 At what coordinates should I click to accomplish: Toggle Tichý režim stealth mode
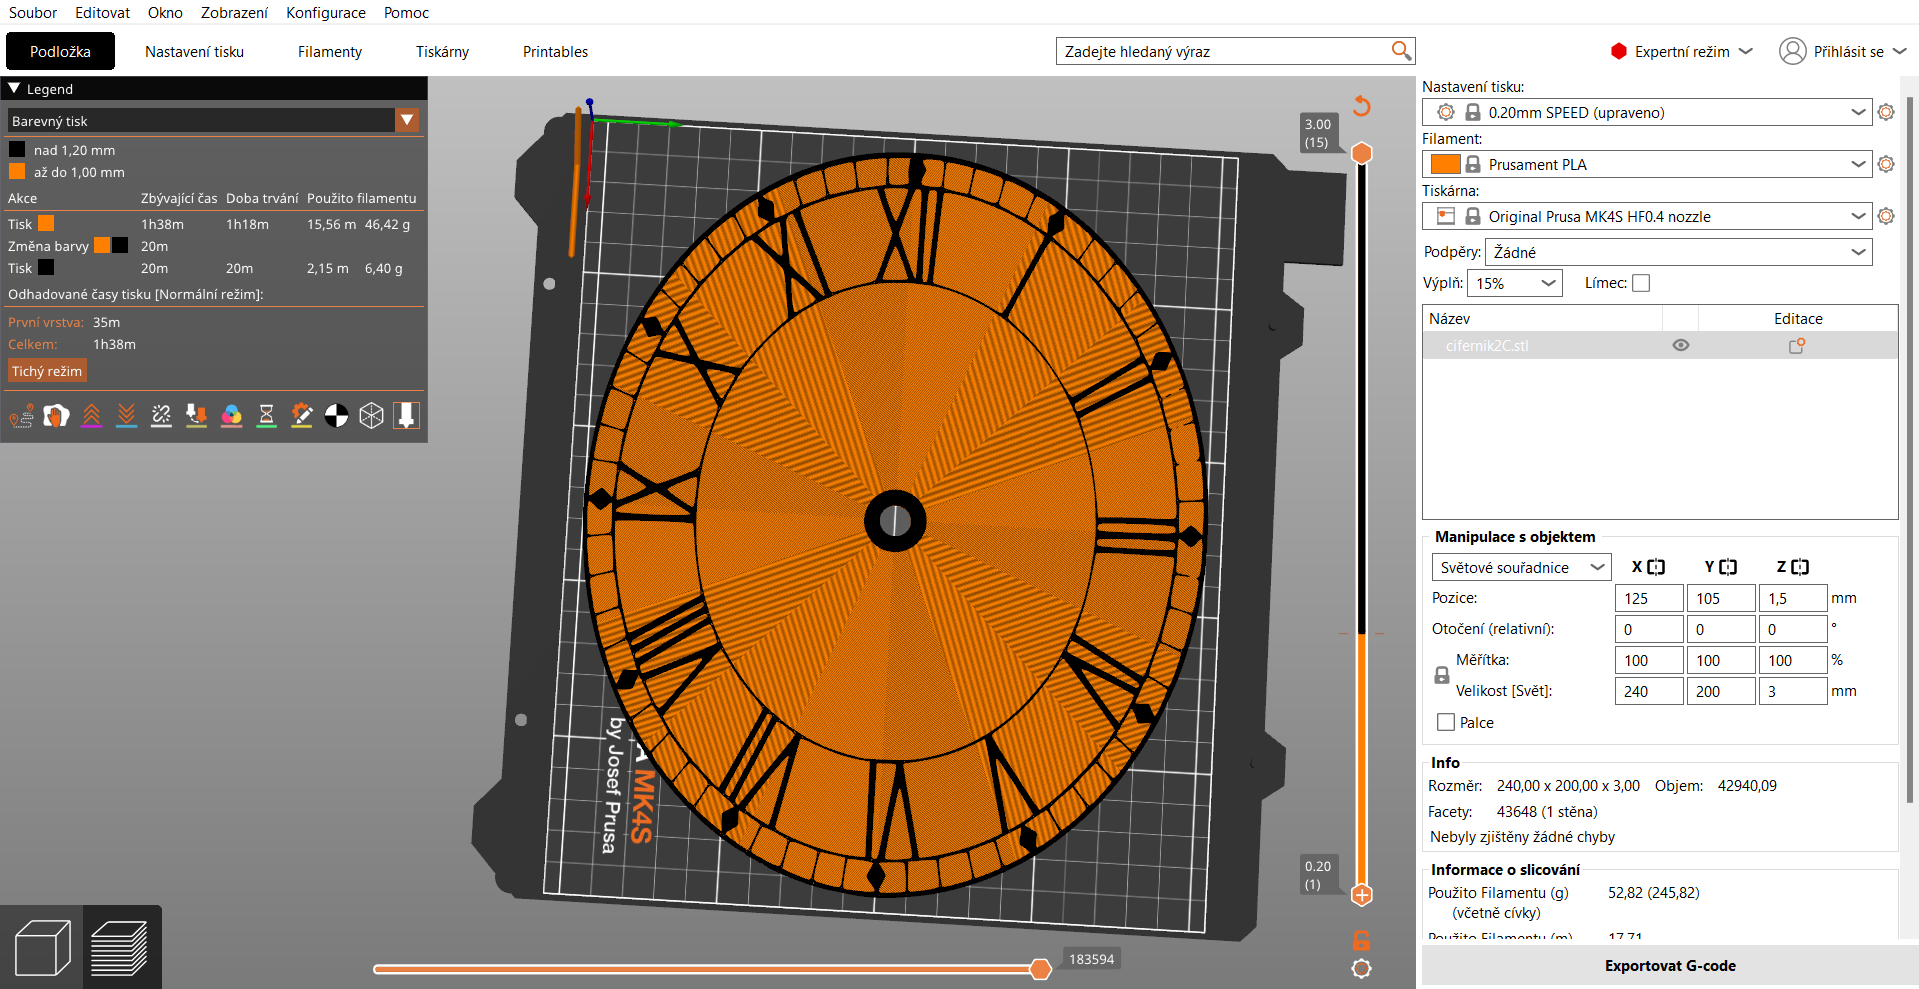click(x=47, y=371)
